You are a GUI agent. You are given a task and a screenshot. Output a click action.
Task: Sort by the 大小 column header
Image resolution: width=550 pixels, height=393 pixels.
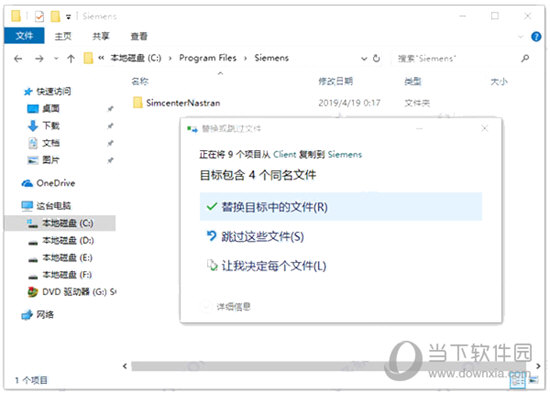(499, 82)
